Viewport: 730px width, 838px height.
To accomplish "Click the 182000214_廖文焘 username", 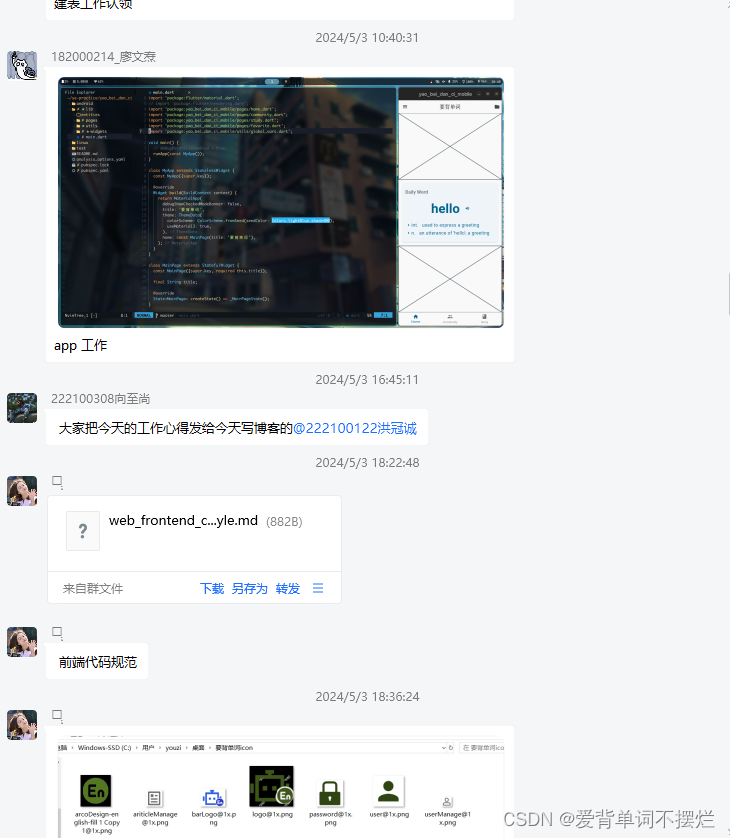I will tap(103, 57).
